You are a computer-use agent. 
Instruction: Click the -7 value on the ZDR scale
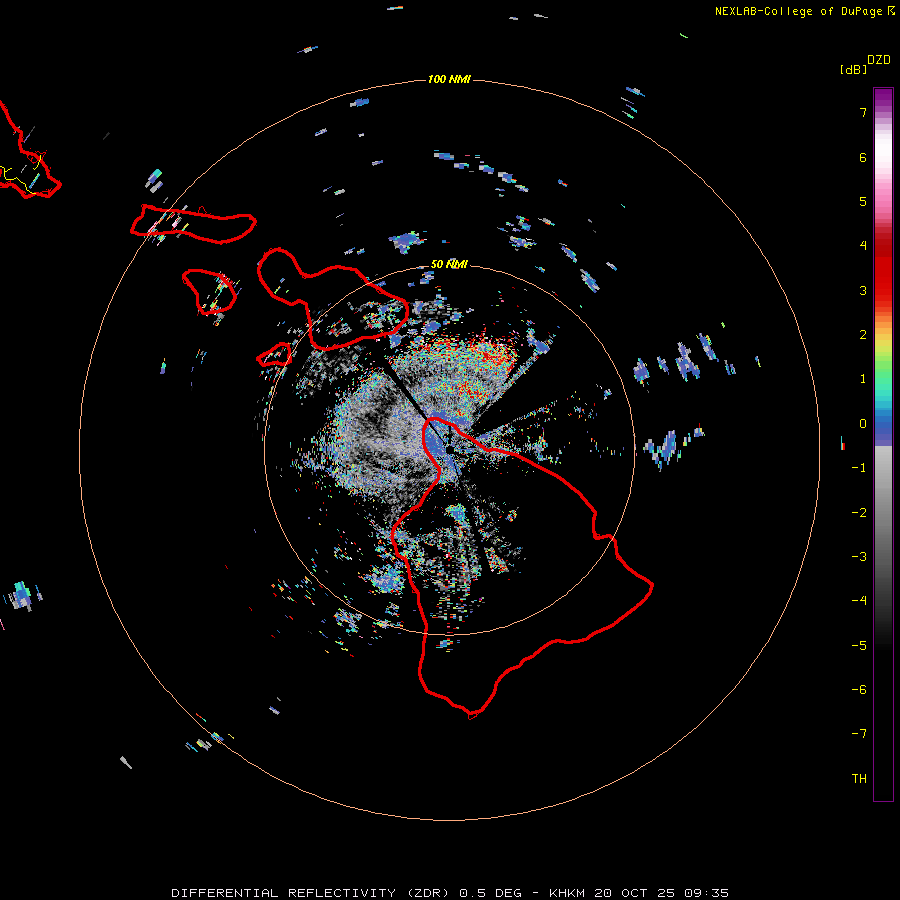pos(859,734)
